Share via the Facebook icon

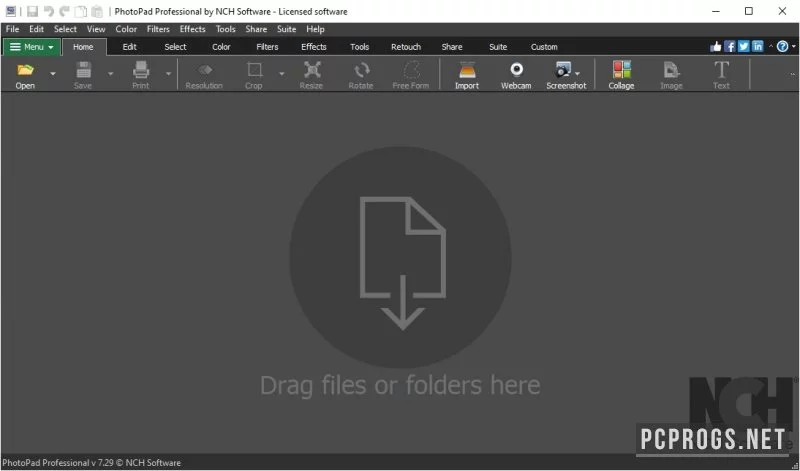coord(730,46)
